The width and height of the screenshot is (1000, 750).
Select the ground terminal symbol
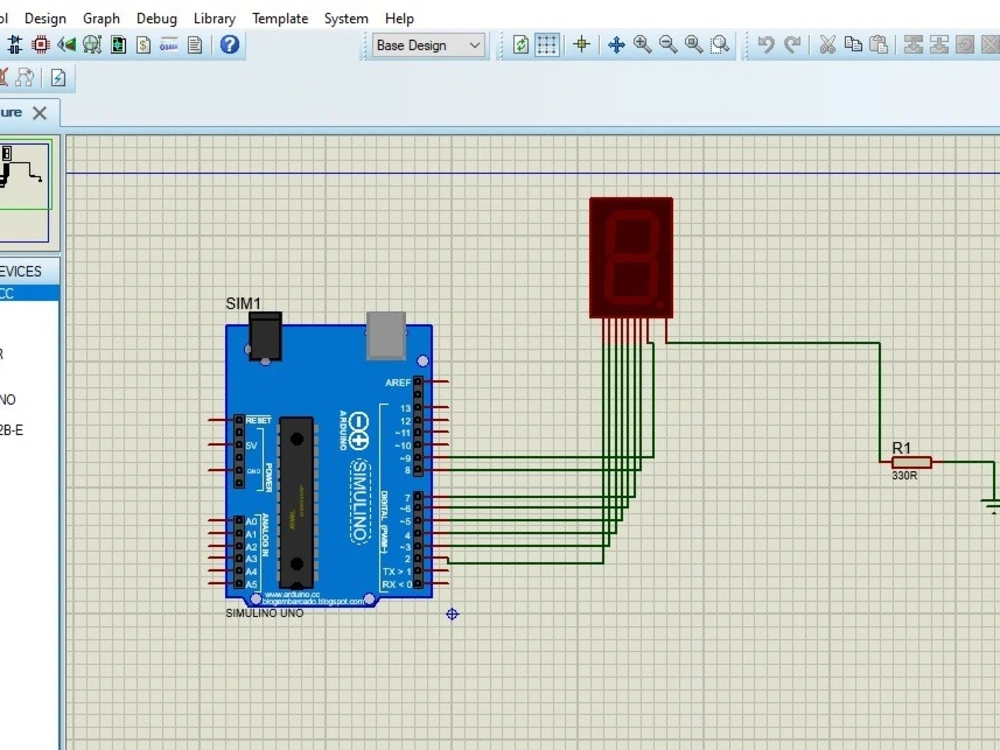(992, 506)
